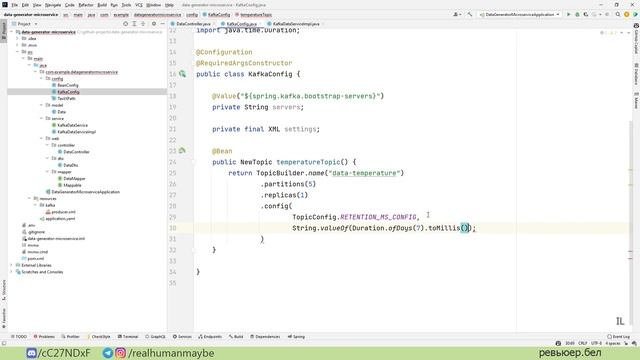Viewport: 640px width, 360px height.
Task: Collapse all nodes in Project panel
Action: pos(143,24)
